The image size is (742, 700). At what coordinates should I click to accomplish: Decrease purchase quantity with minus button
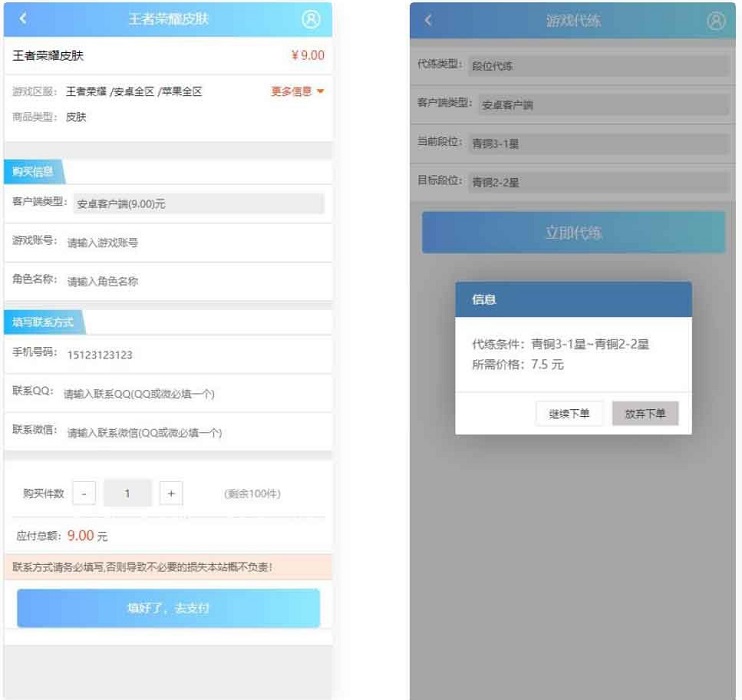click(x=84, y=493)
